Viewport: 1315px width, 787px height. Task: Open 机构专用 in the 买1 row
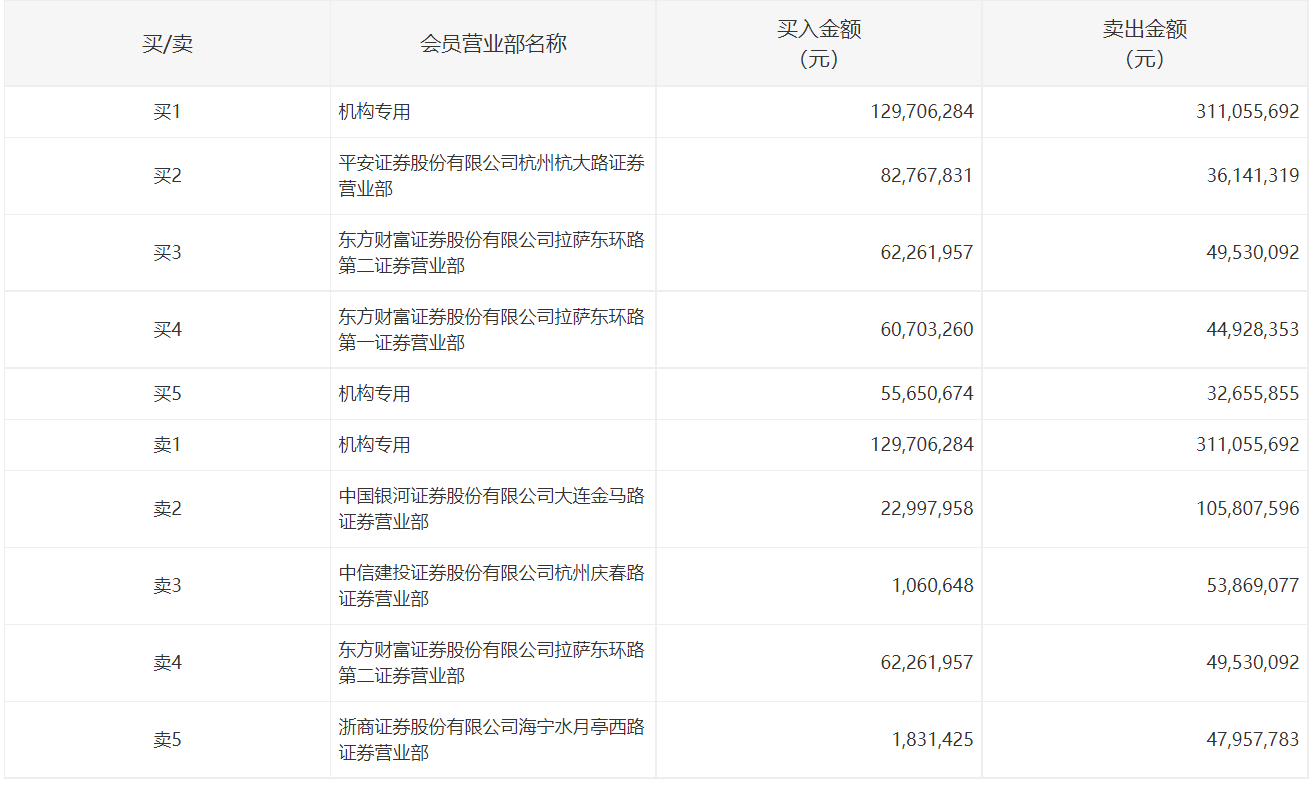[375, 112]
